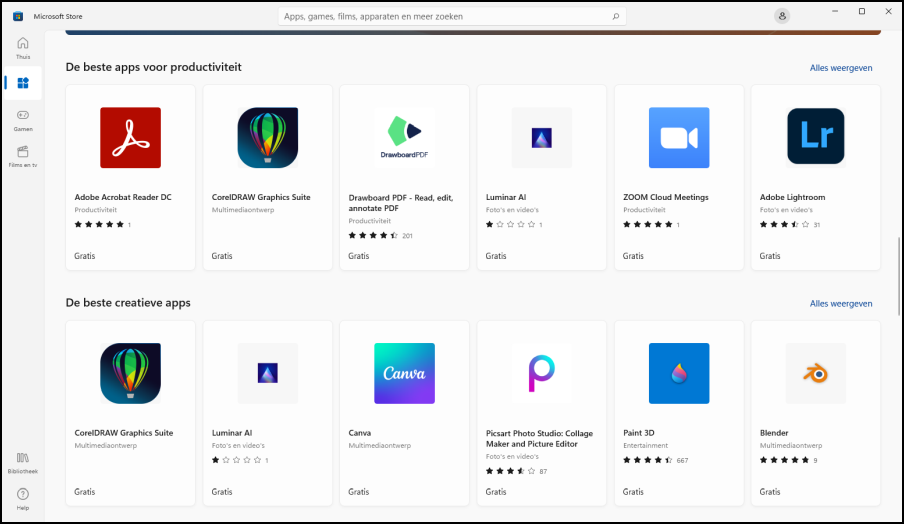The image size is (904, 524).
Task: Open Help in the sidebar
Action: coord(22,499)
